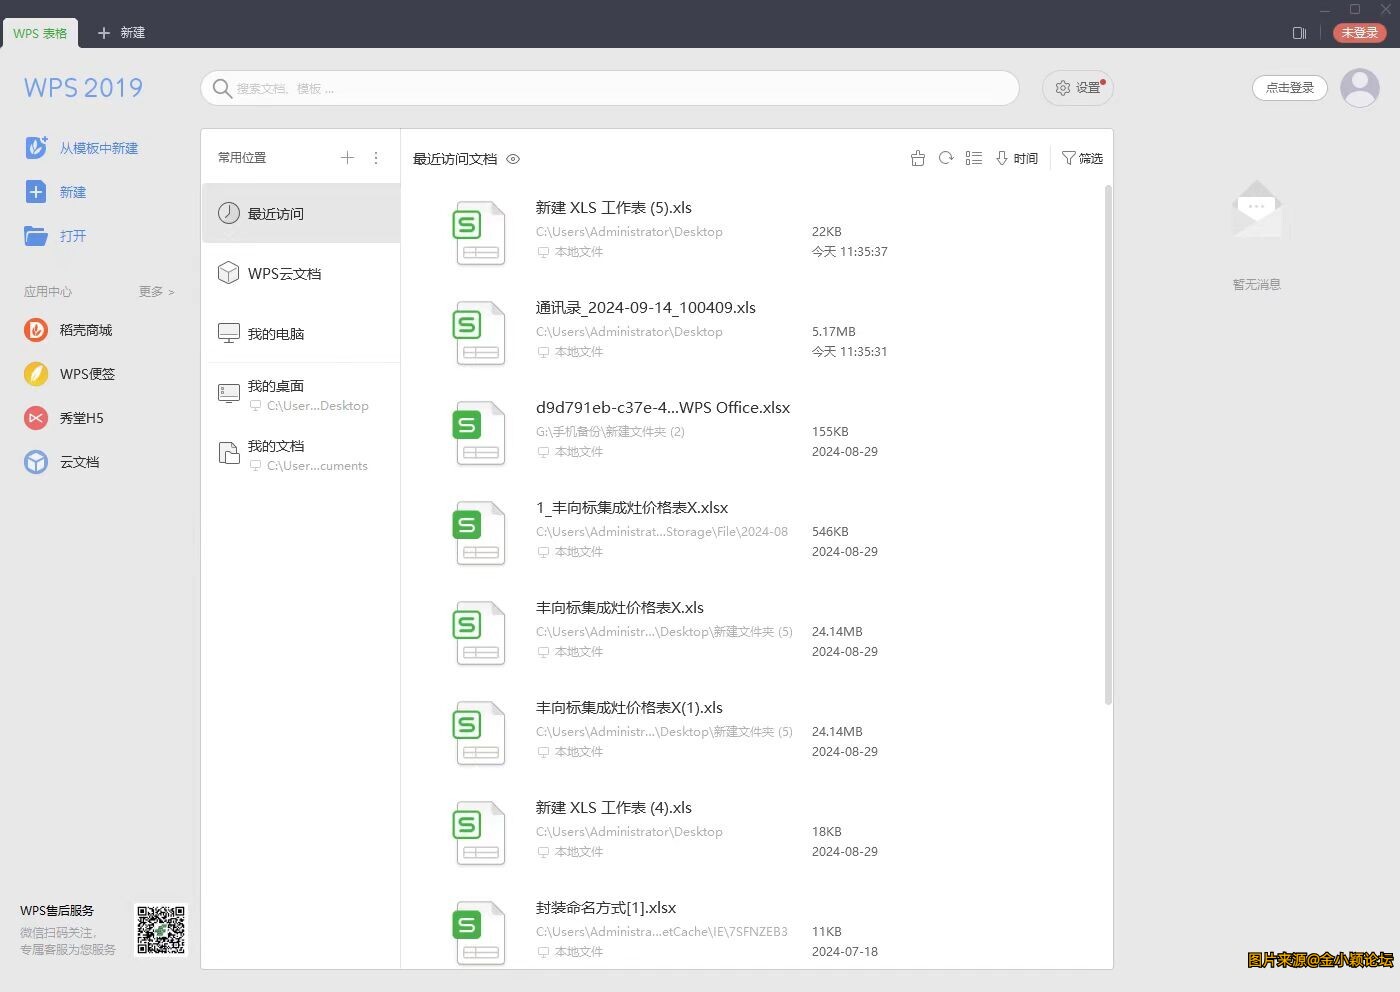Expand 更多 in 应用中心
The width and height of the screenshot is (1400, 992).
pyautogui.click(x=156, y=291)
